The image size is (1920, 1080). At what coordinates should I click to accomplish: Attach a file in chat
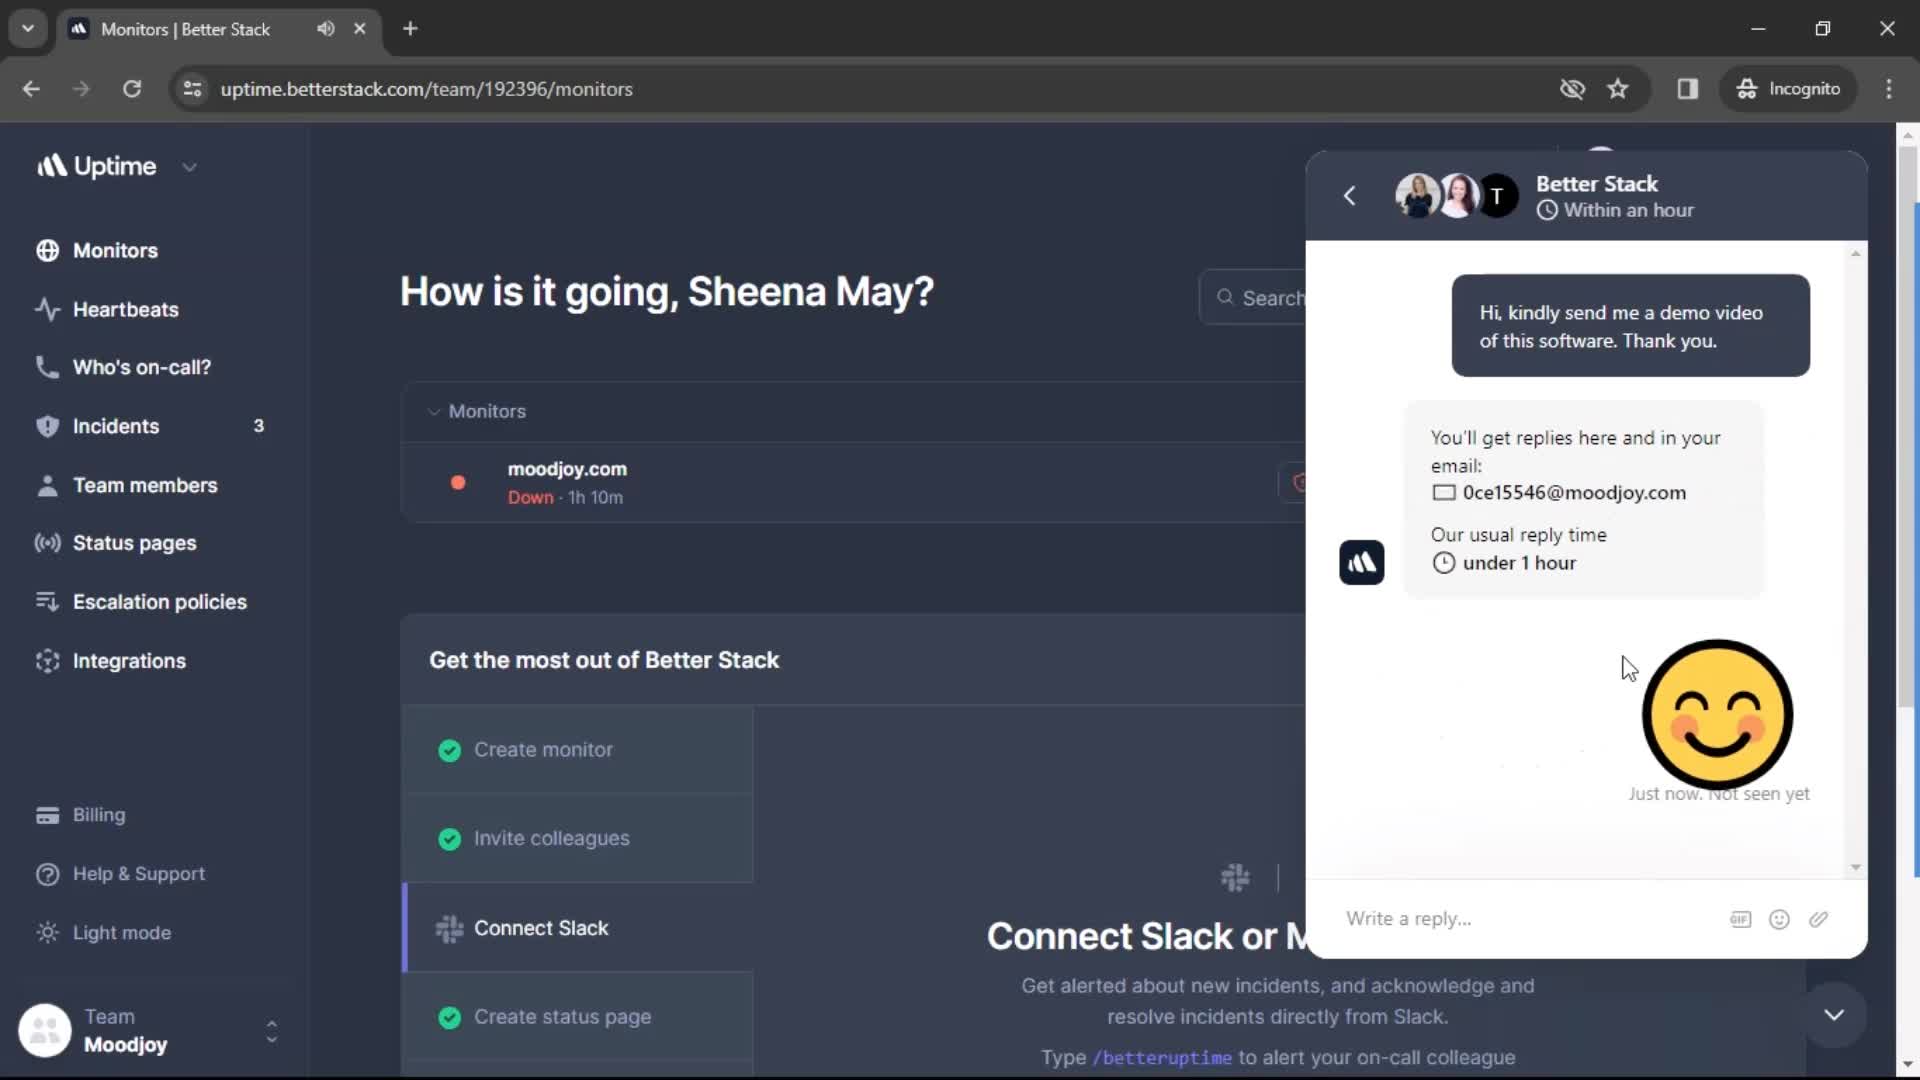[1818, 920]
